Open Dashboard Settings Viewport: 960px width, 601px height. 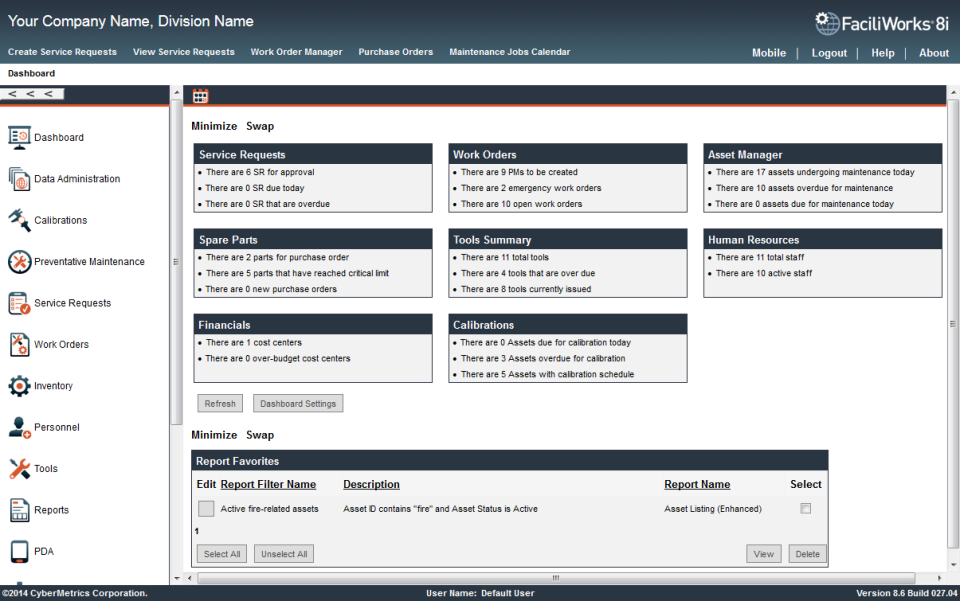[x=298, y=403]
